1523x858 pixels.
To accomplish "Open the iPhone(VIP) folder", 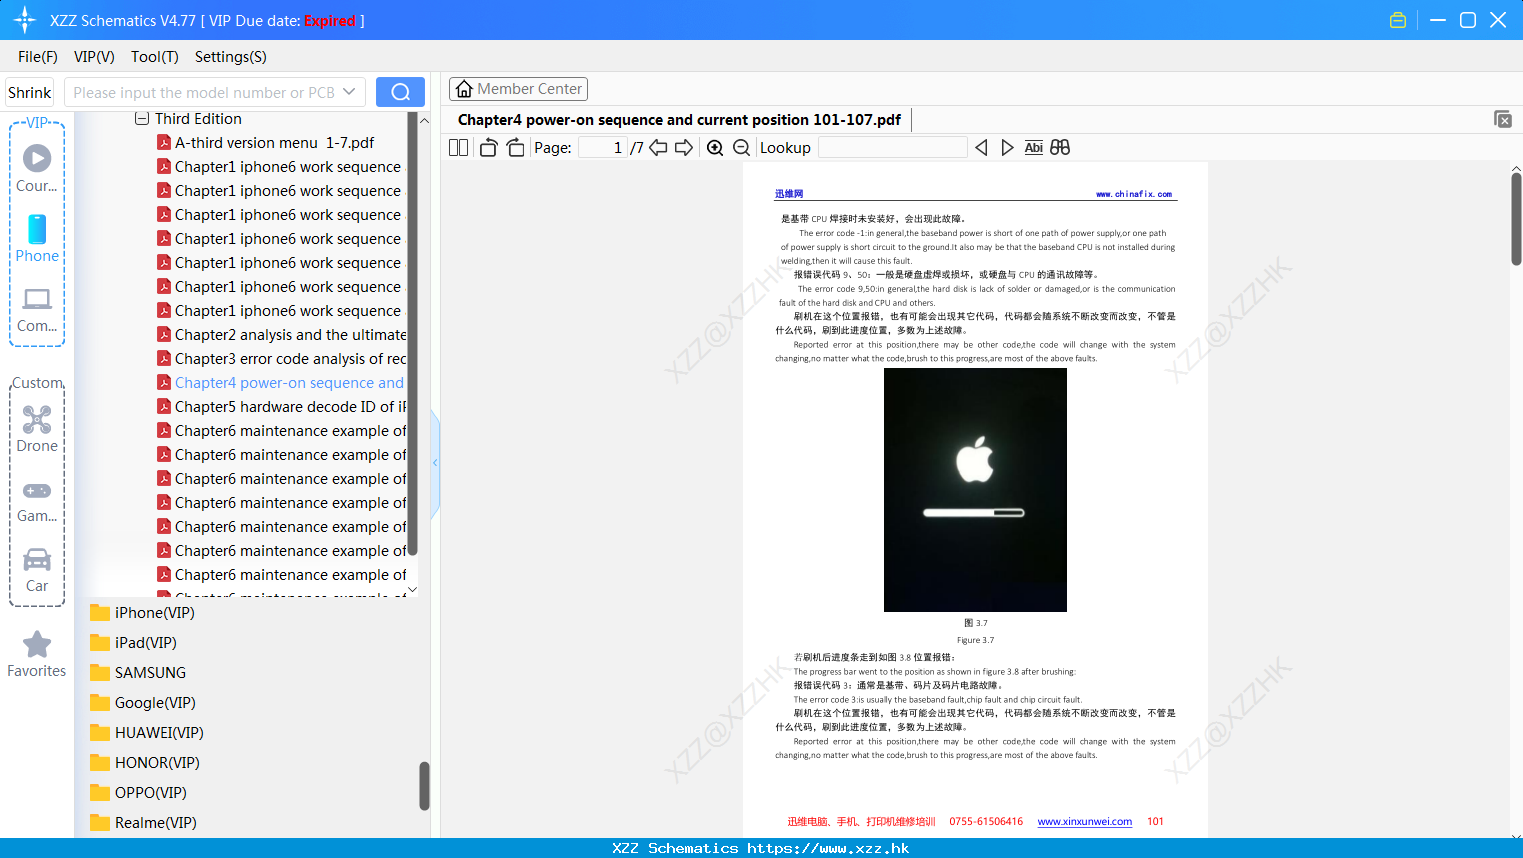I will (x=142, y=613).
